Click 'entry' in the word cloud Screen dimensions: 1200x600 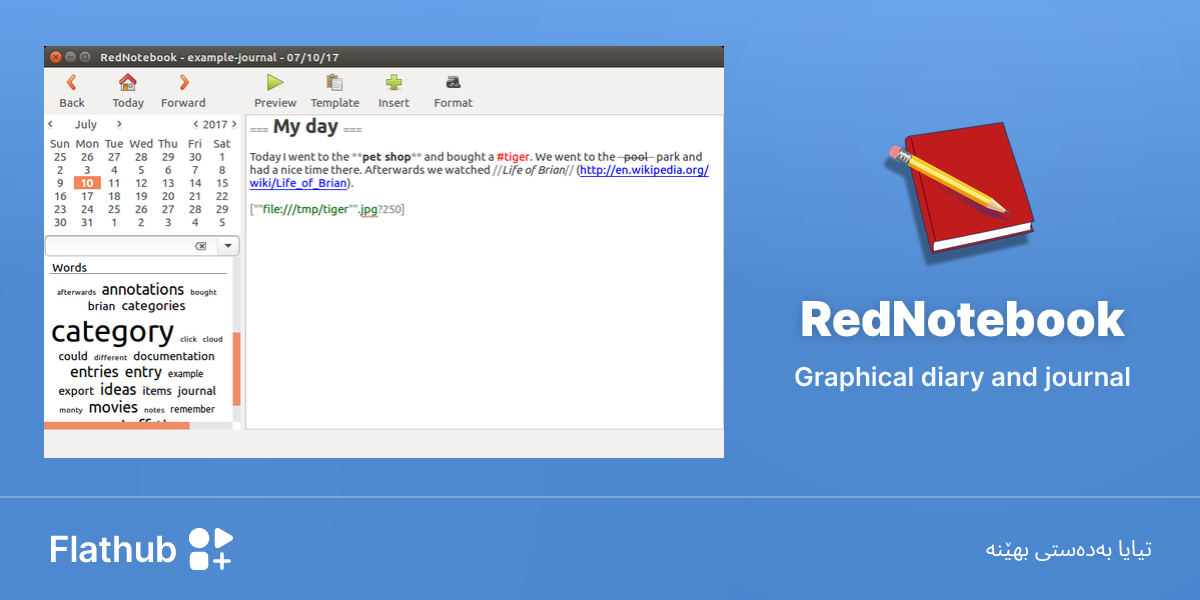(143, 372)
